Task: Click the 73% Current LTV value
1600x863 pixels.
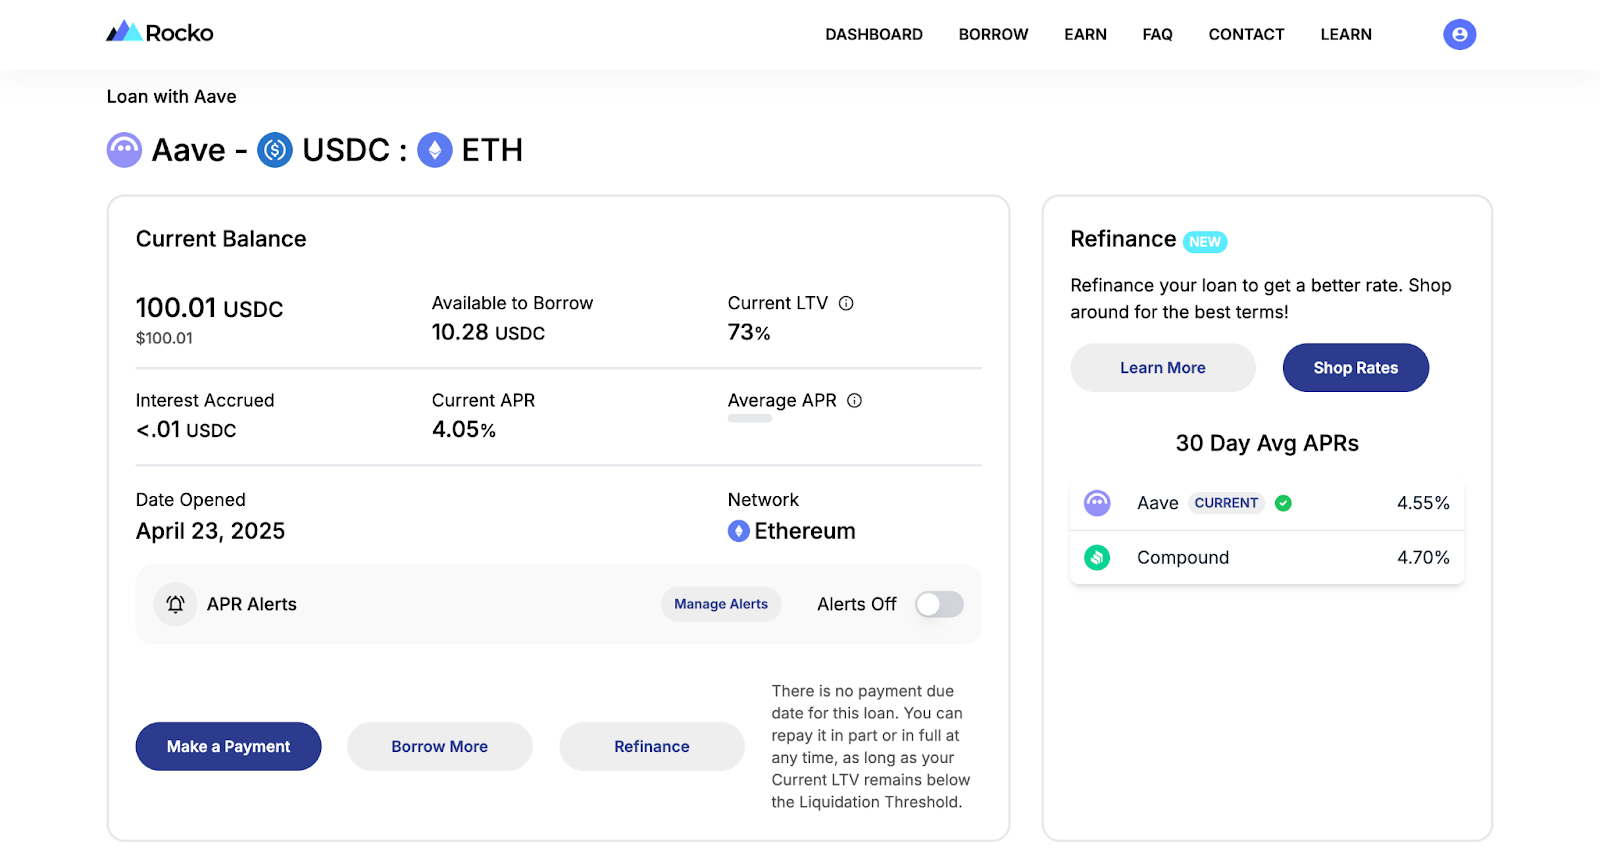Action: tap(749, 332)
